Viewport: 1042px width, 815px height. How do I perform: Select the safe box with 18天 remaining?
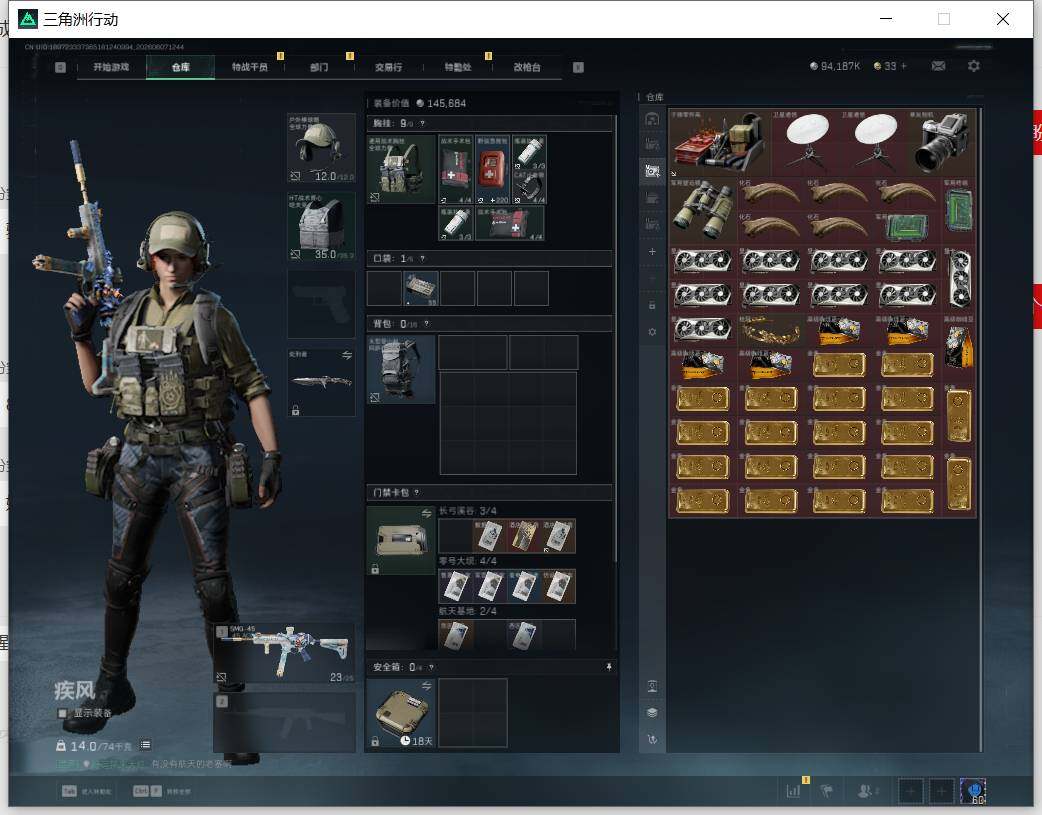[401, 713]
